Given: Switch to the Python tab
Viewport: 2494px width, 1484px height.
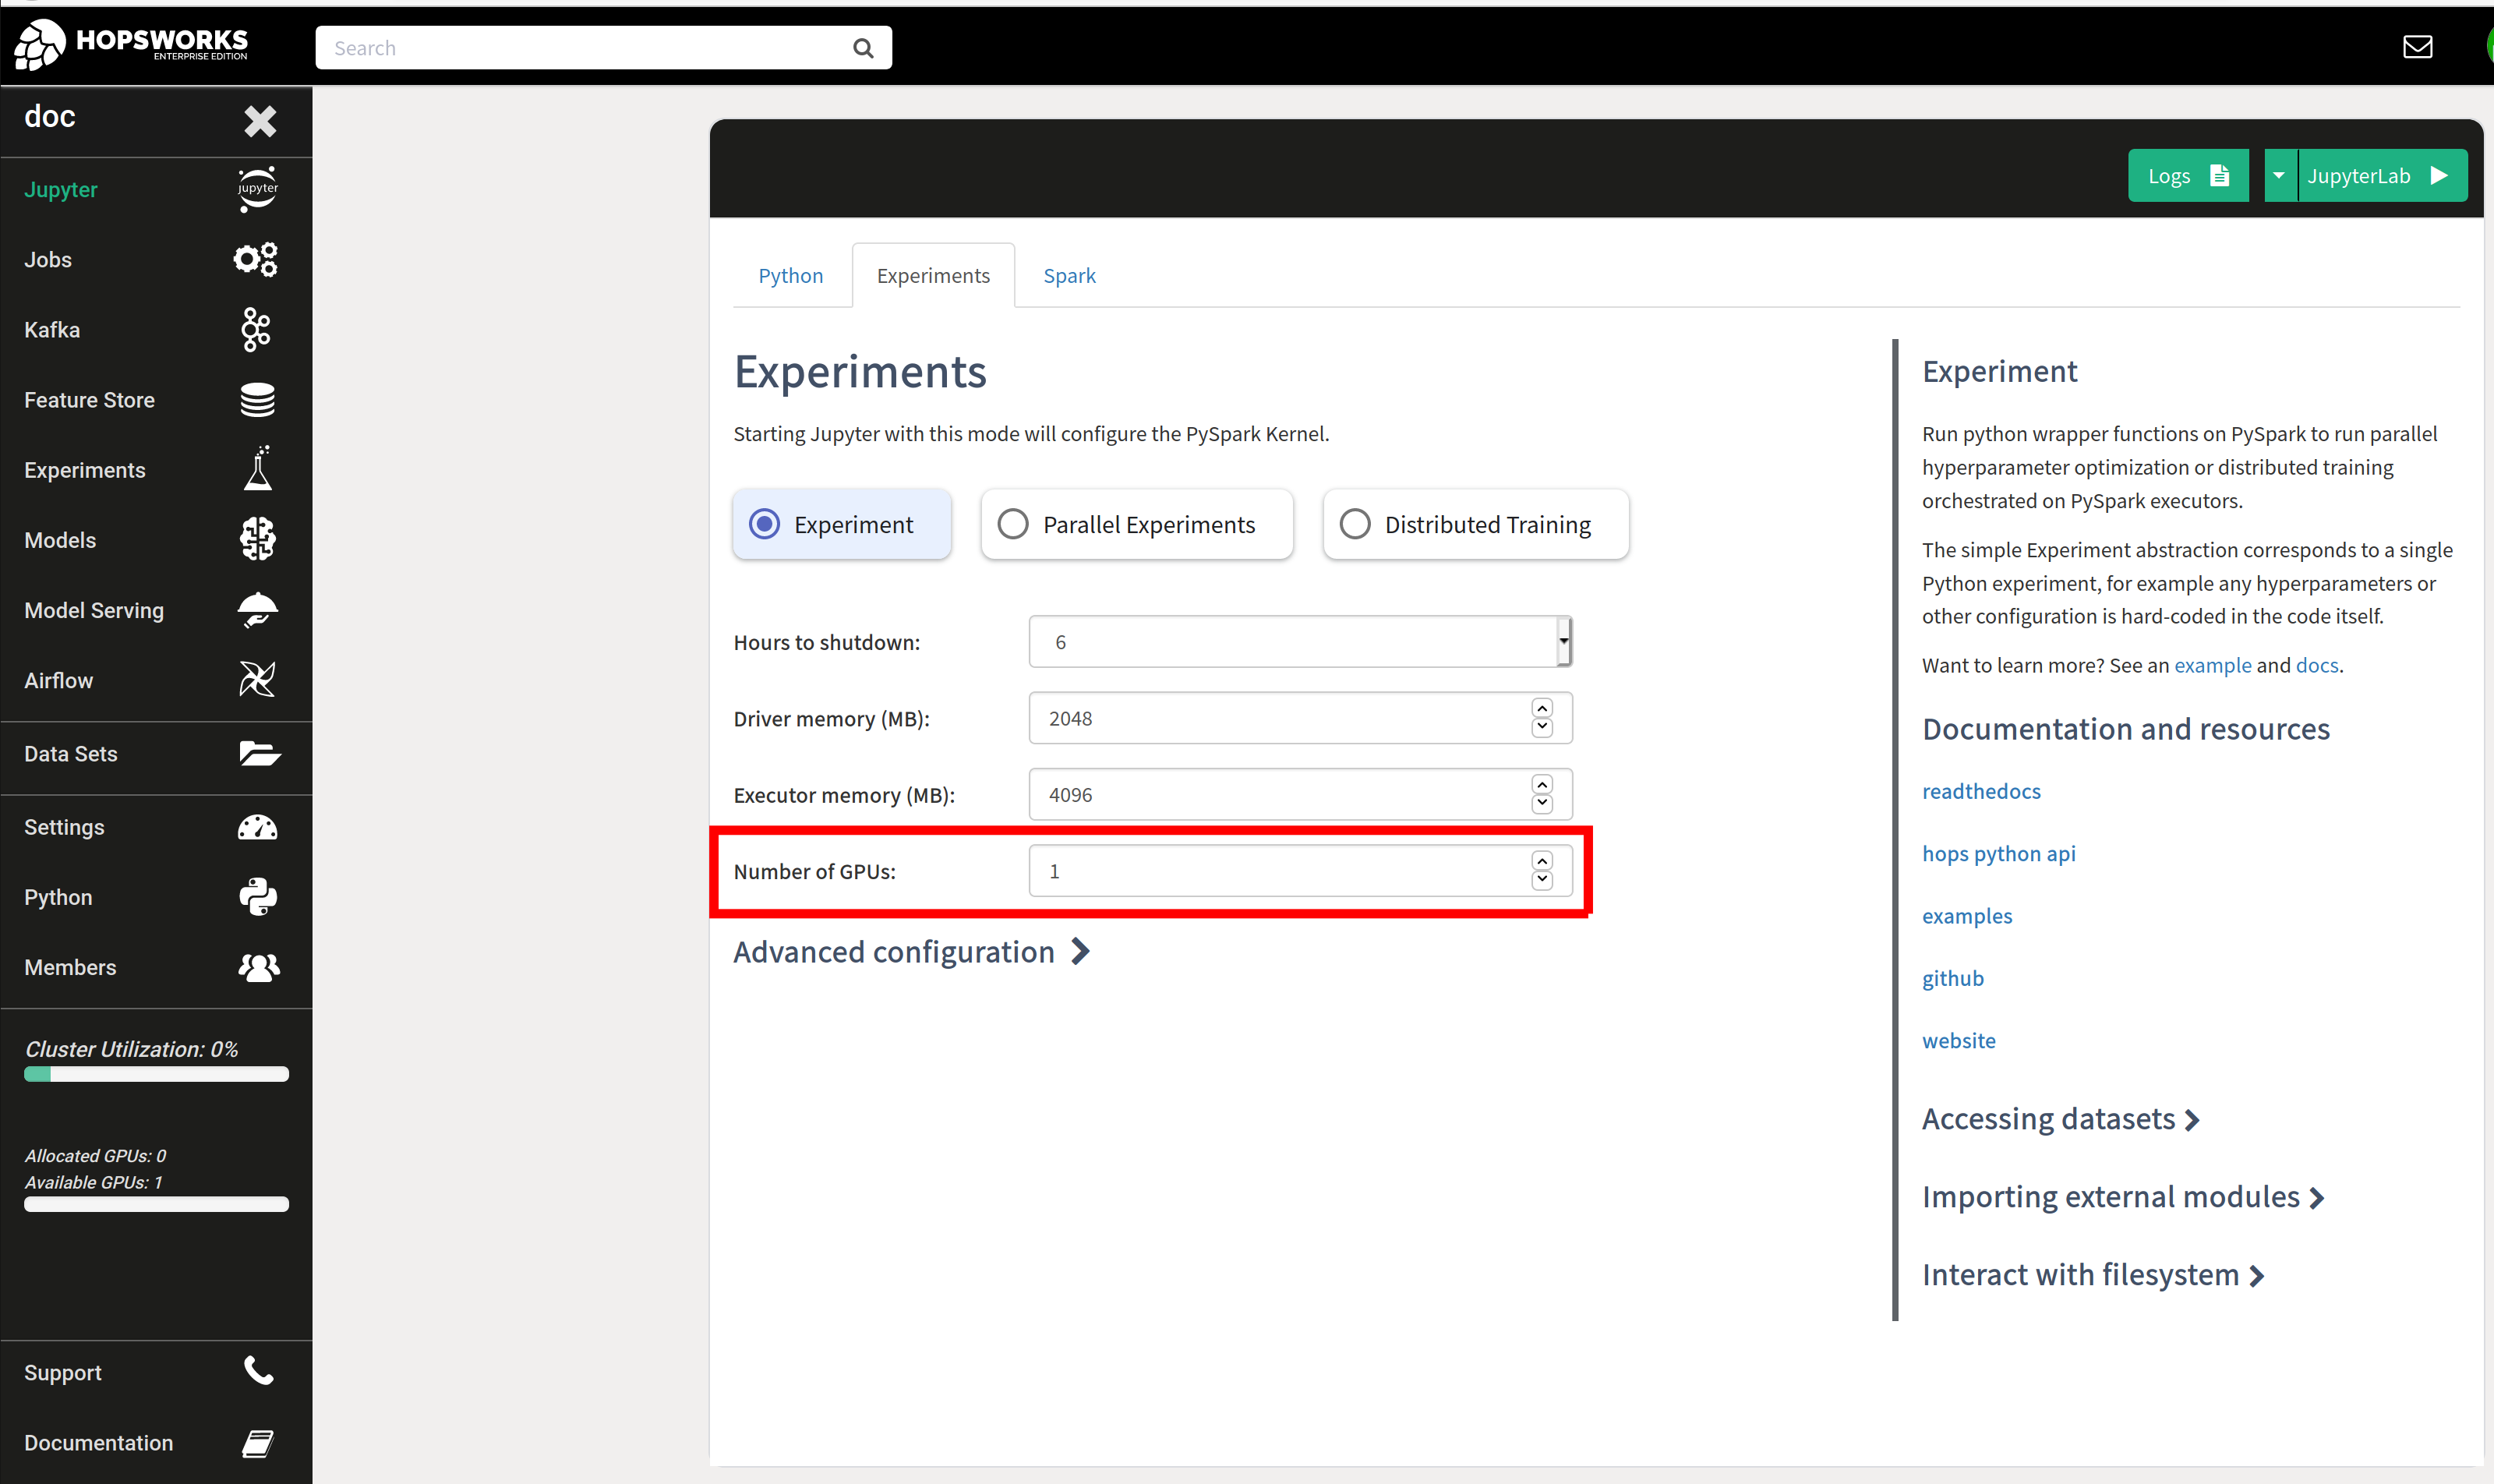Looking at the screenshot, I should pos(790,275).
